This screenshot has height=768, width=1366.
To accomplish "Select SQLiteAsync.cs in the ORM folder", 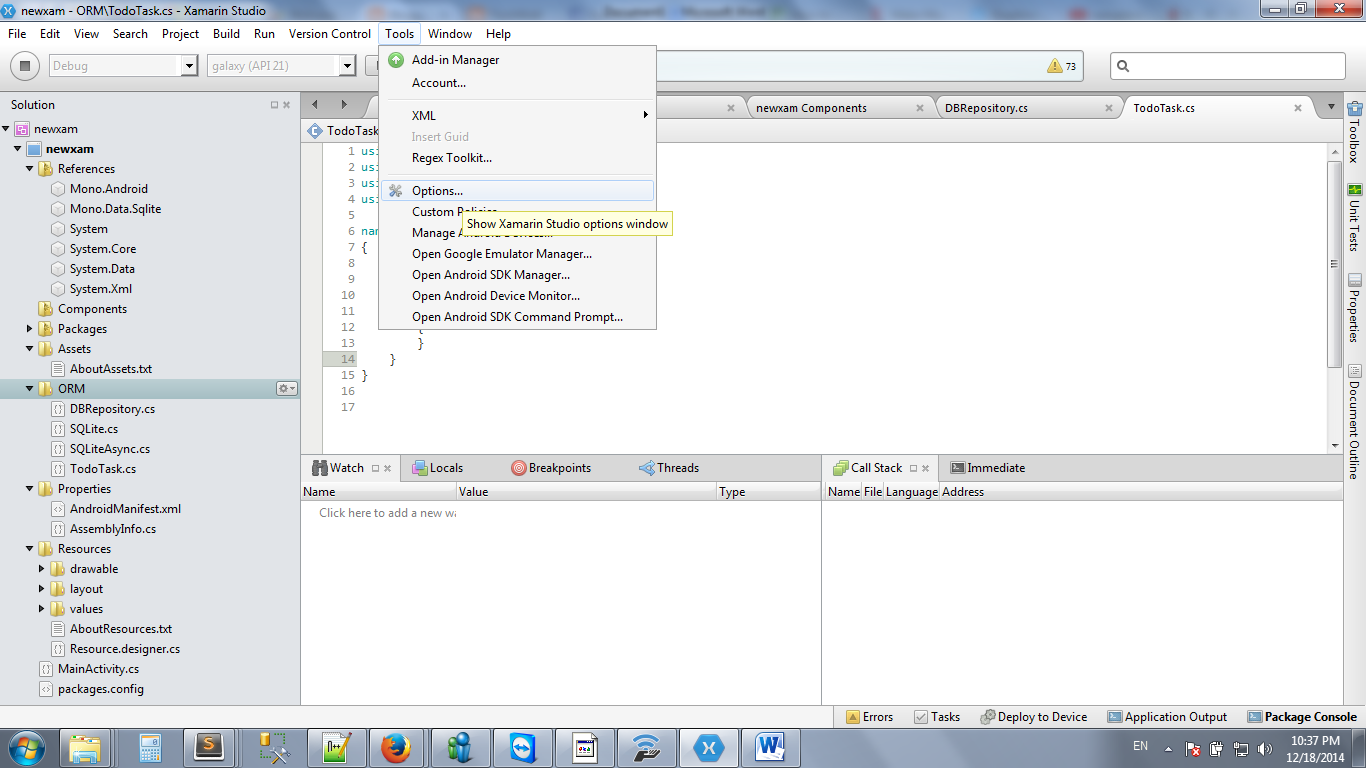I will coord(110,449).
